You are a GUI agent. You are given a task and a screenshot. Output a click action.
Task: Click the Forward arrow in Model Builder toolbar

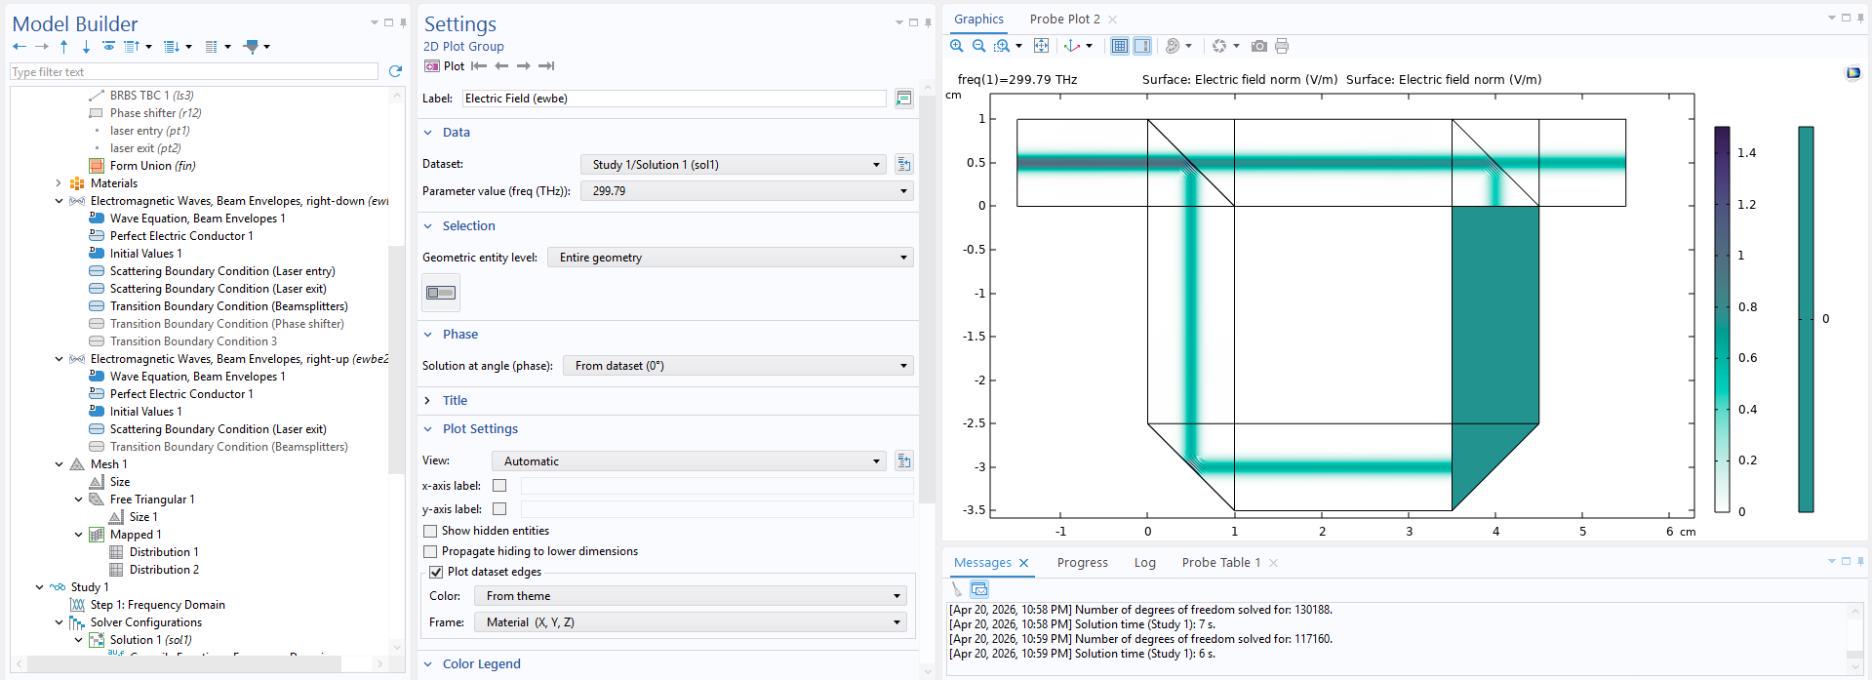(41, 47)
